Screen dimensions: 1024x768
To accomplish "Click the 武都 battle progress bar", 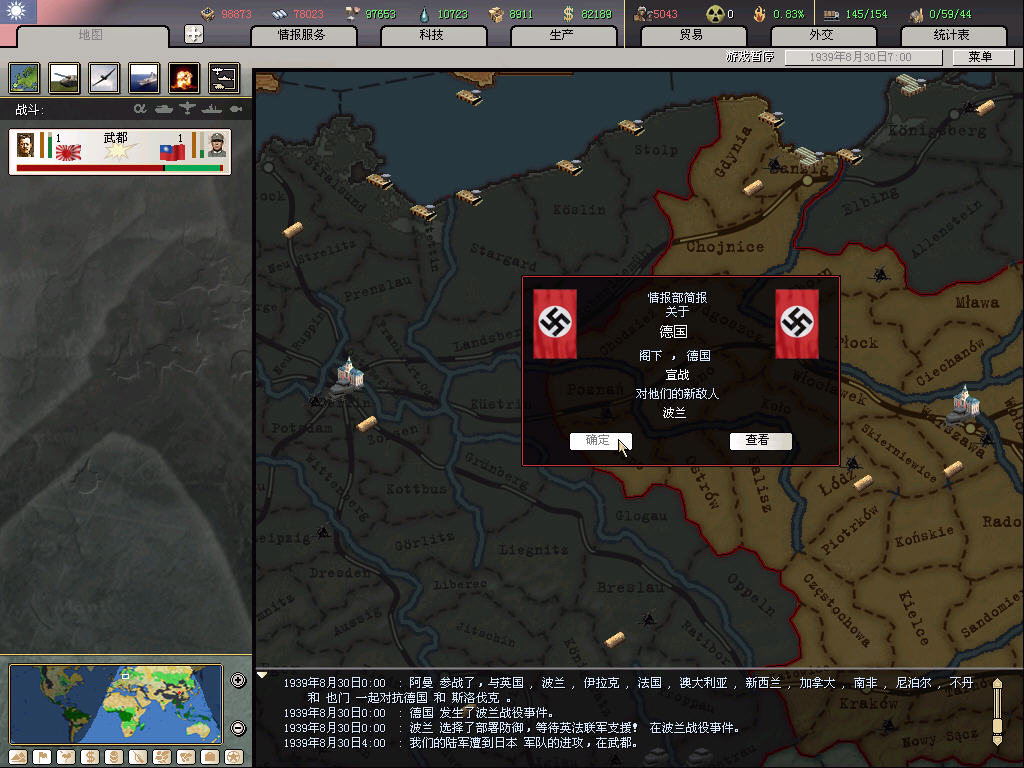I will tap(120, 168).
